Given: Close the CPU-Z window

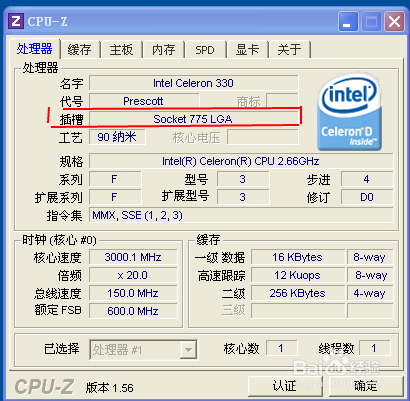Looking at the screenshot, I should coord(395,22).
